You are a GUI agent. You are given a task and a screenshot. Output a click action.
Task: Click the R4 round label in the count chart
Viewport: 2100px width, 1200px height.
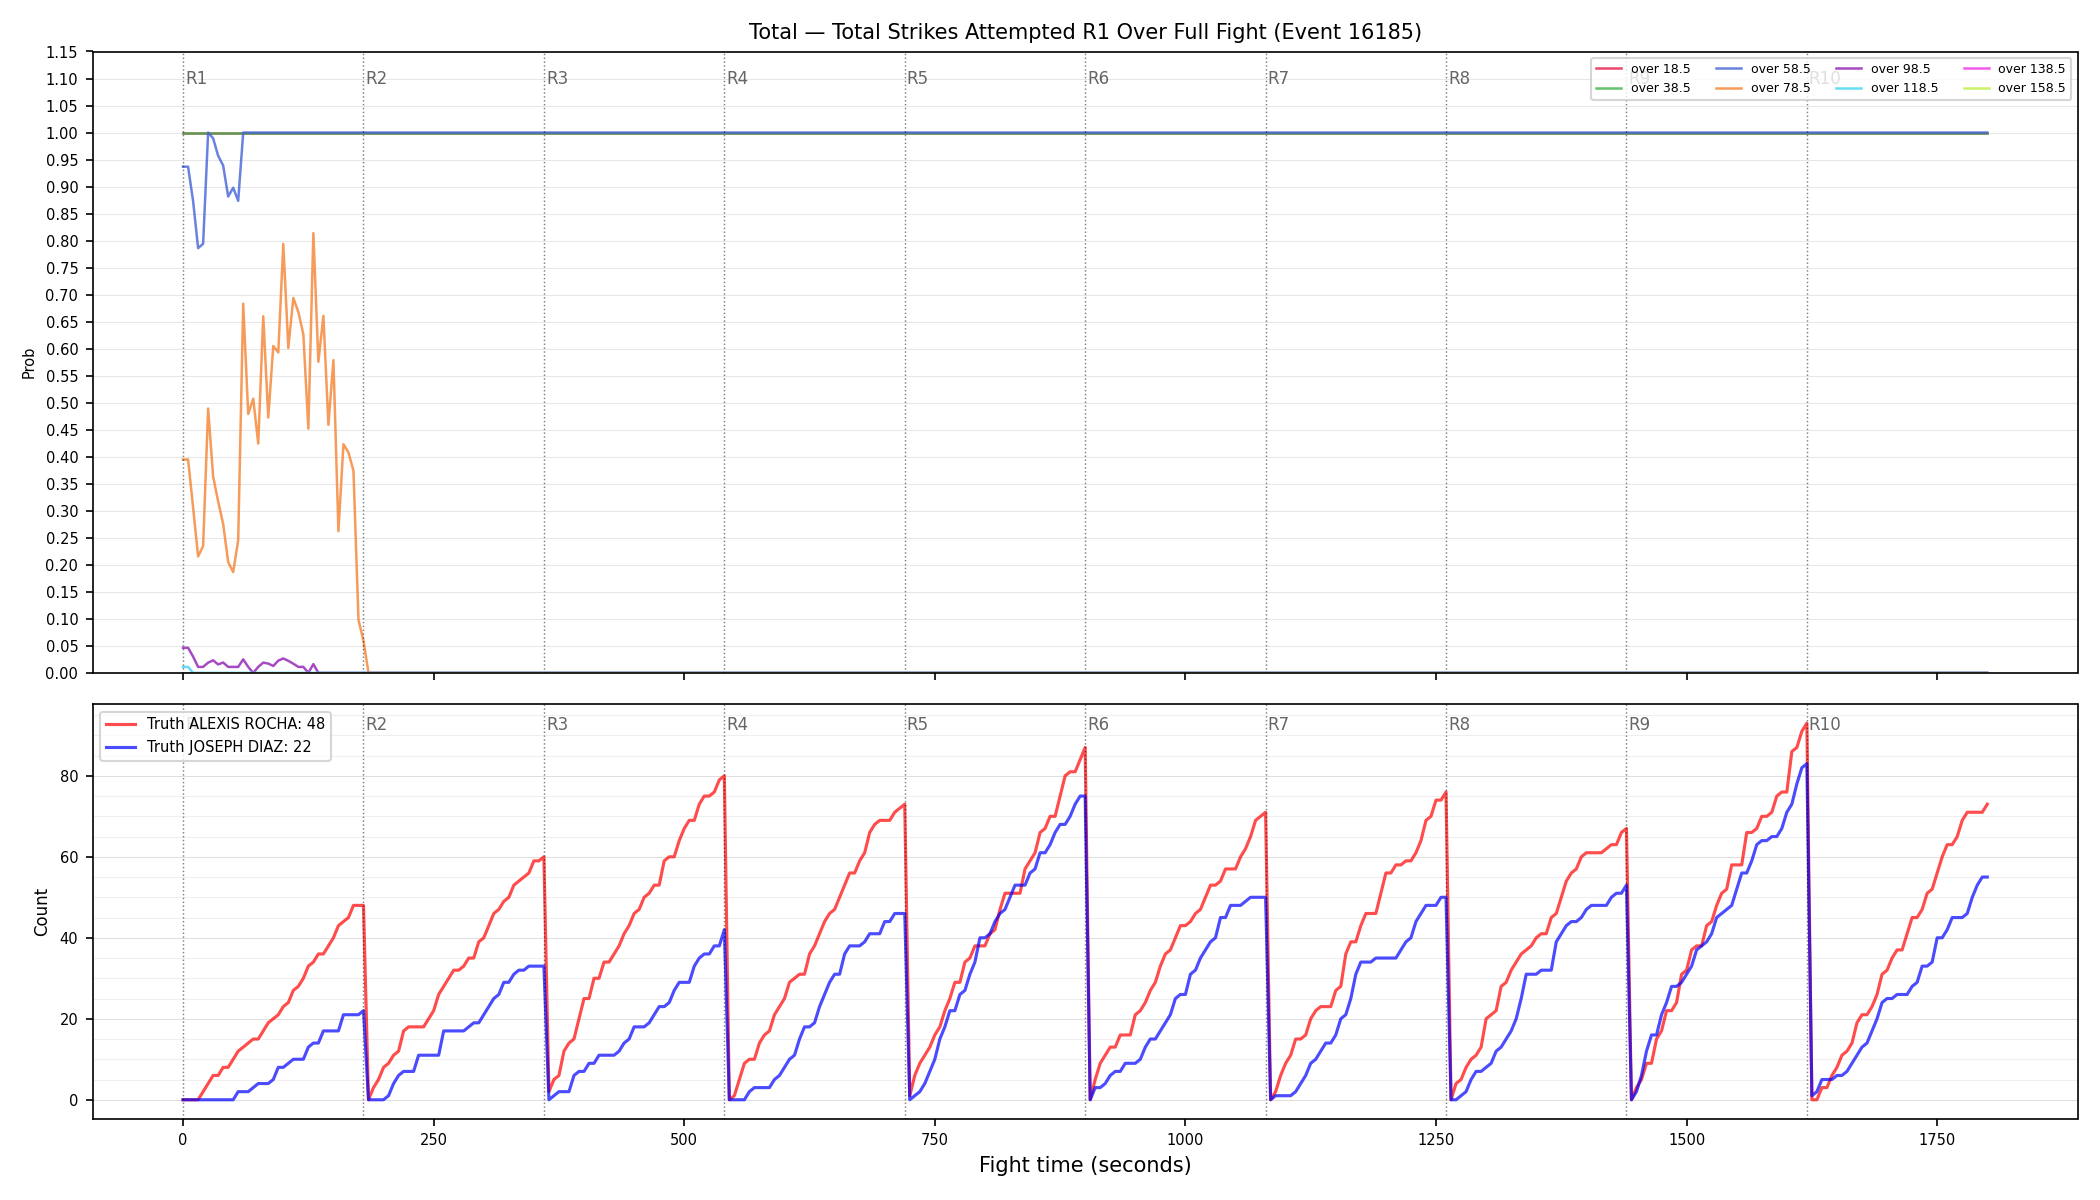[x=737, y=724]
